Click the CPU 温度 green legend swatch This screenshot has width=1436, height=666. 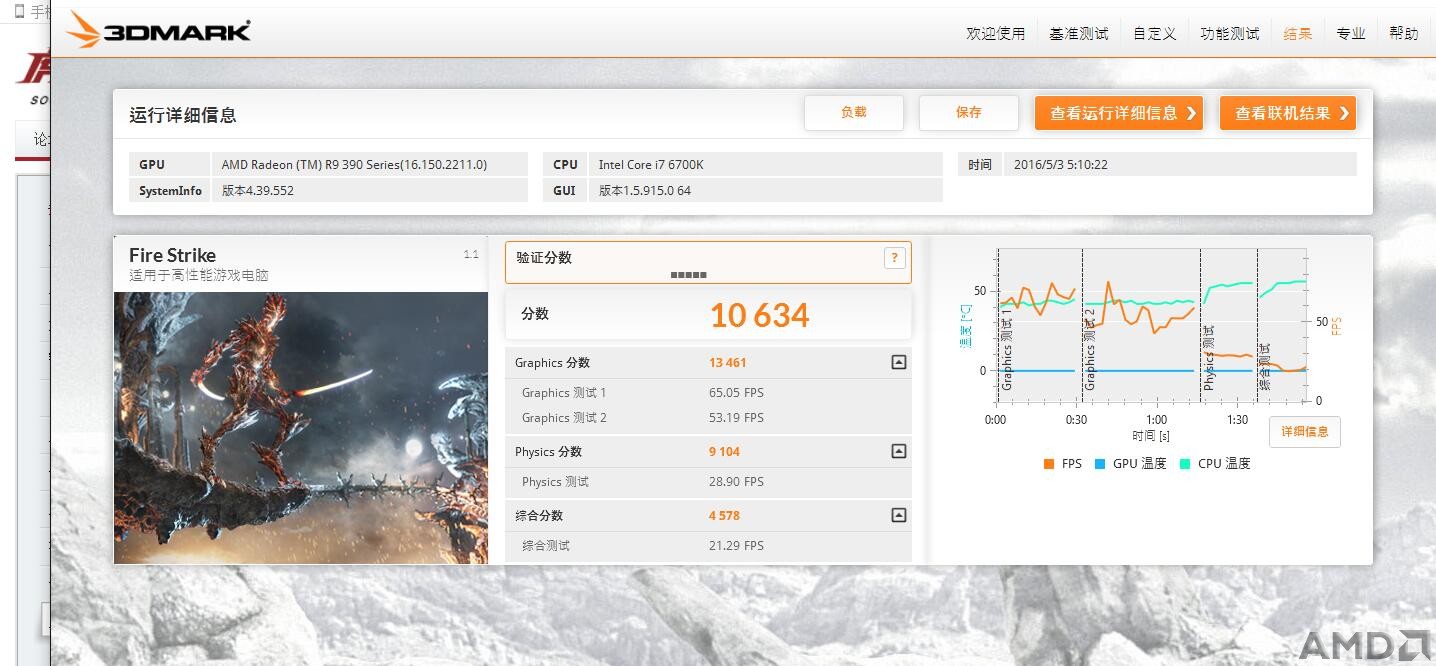coord(1185,464)
